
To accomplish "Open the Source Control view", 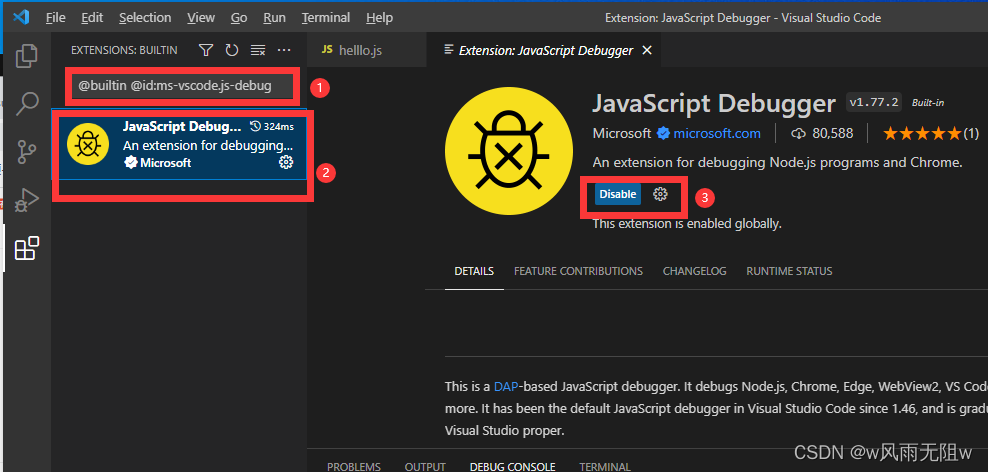I will (x=26, y=152).
